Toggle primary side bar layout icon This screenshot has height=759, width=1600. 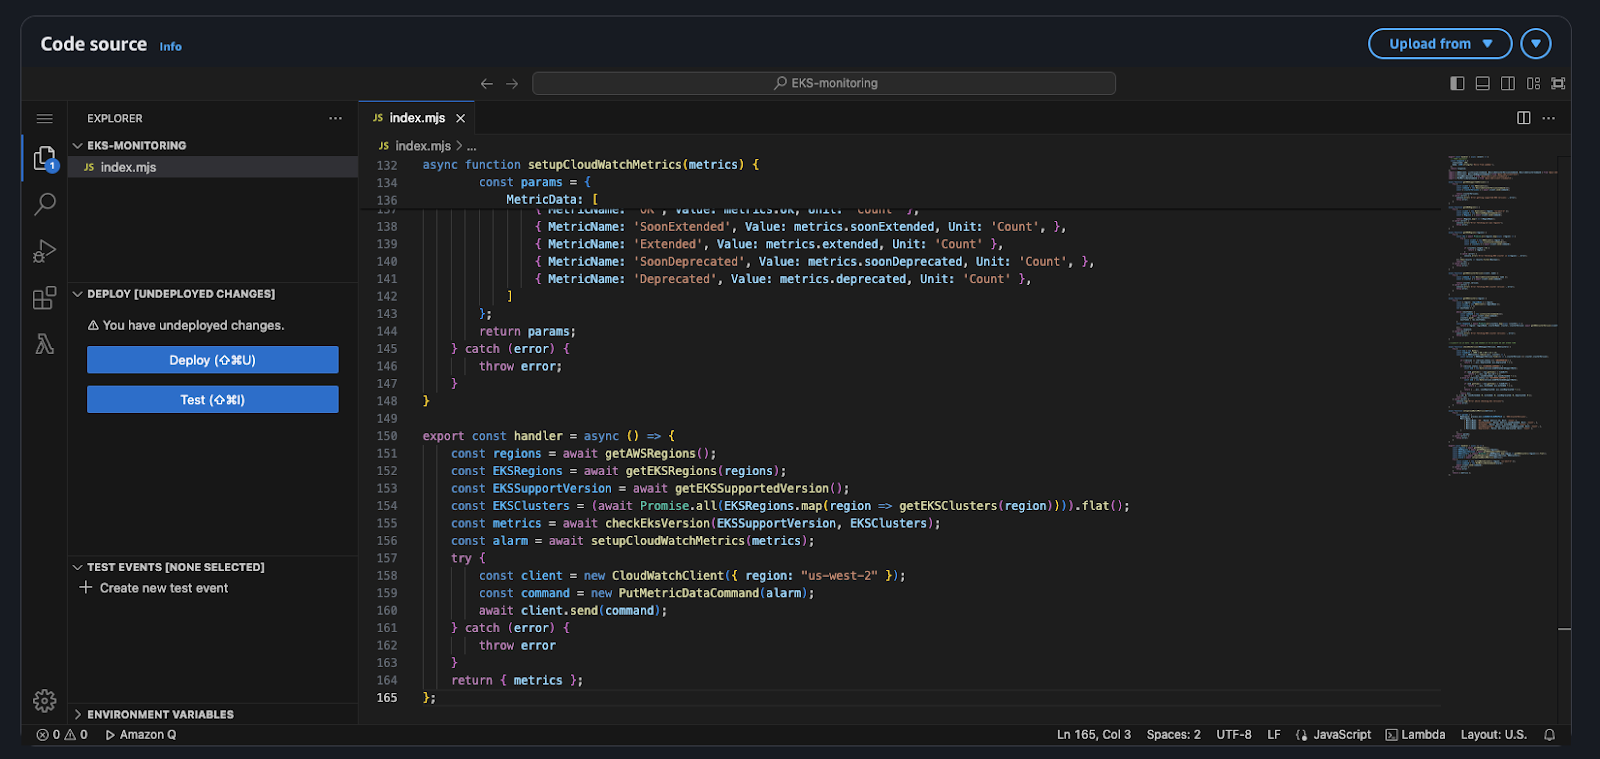1457,84
